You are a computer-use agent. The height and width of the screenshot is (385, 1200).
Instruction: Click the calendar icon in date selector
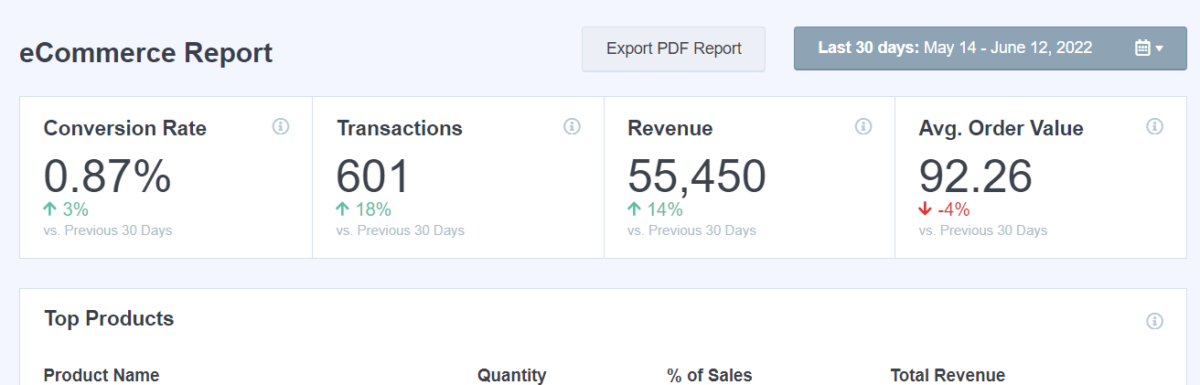click(1143, 48)
